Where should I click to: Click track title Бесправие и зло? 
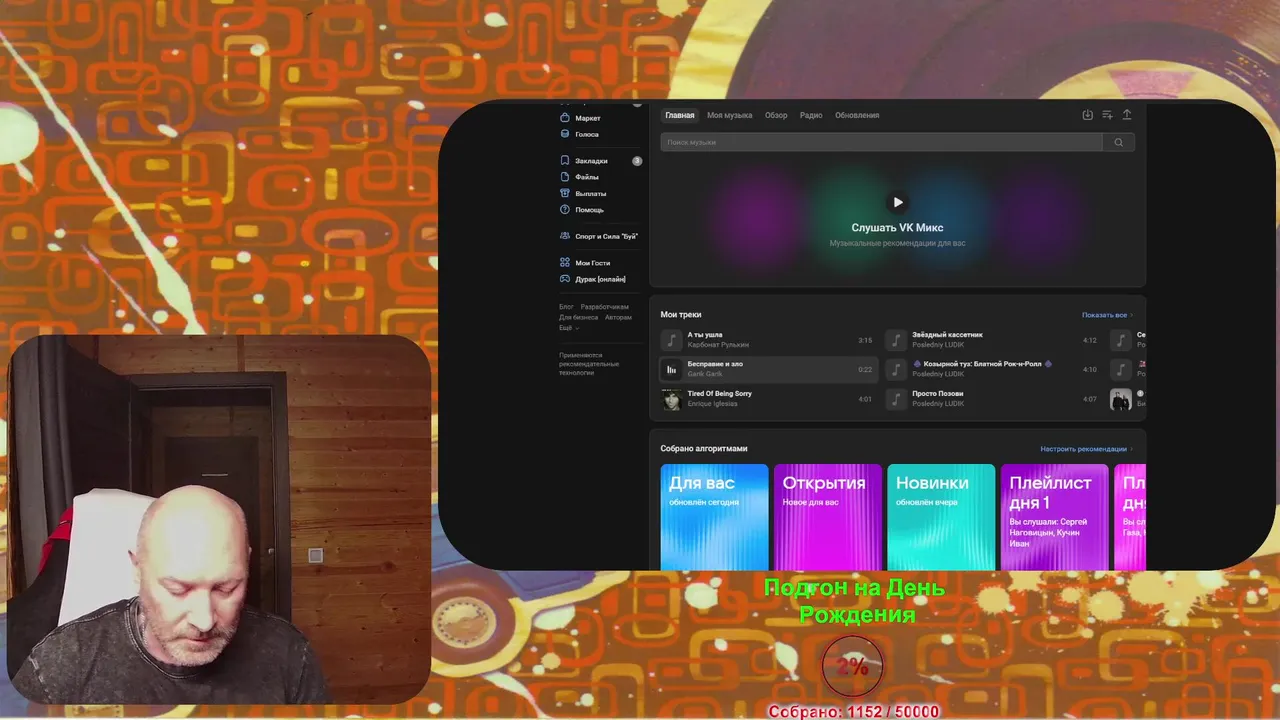[715, 364]
